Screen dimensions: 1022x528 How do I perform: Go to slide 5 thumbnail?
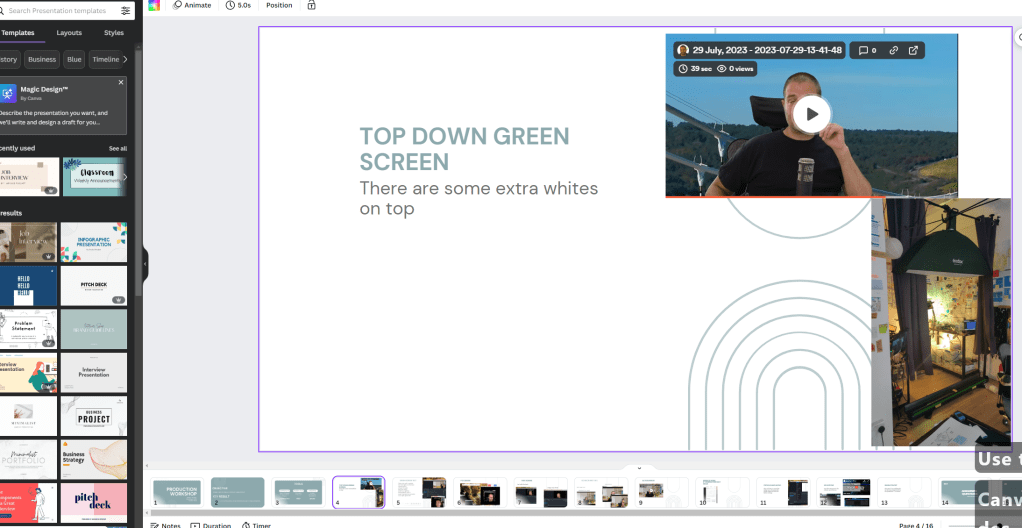(420, 492)
